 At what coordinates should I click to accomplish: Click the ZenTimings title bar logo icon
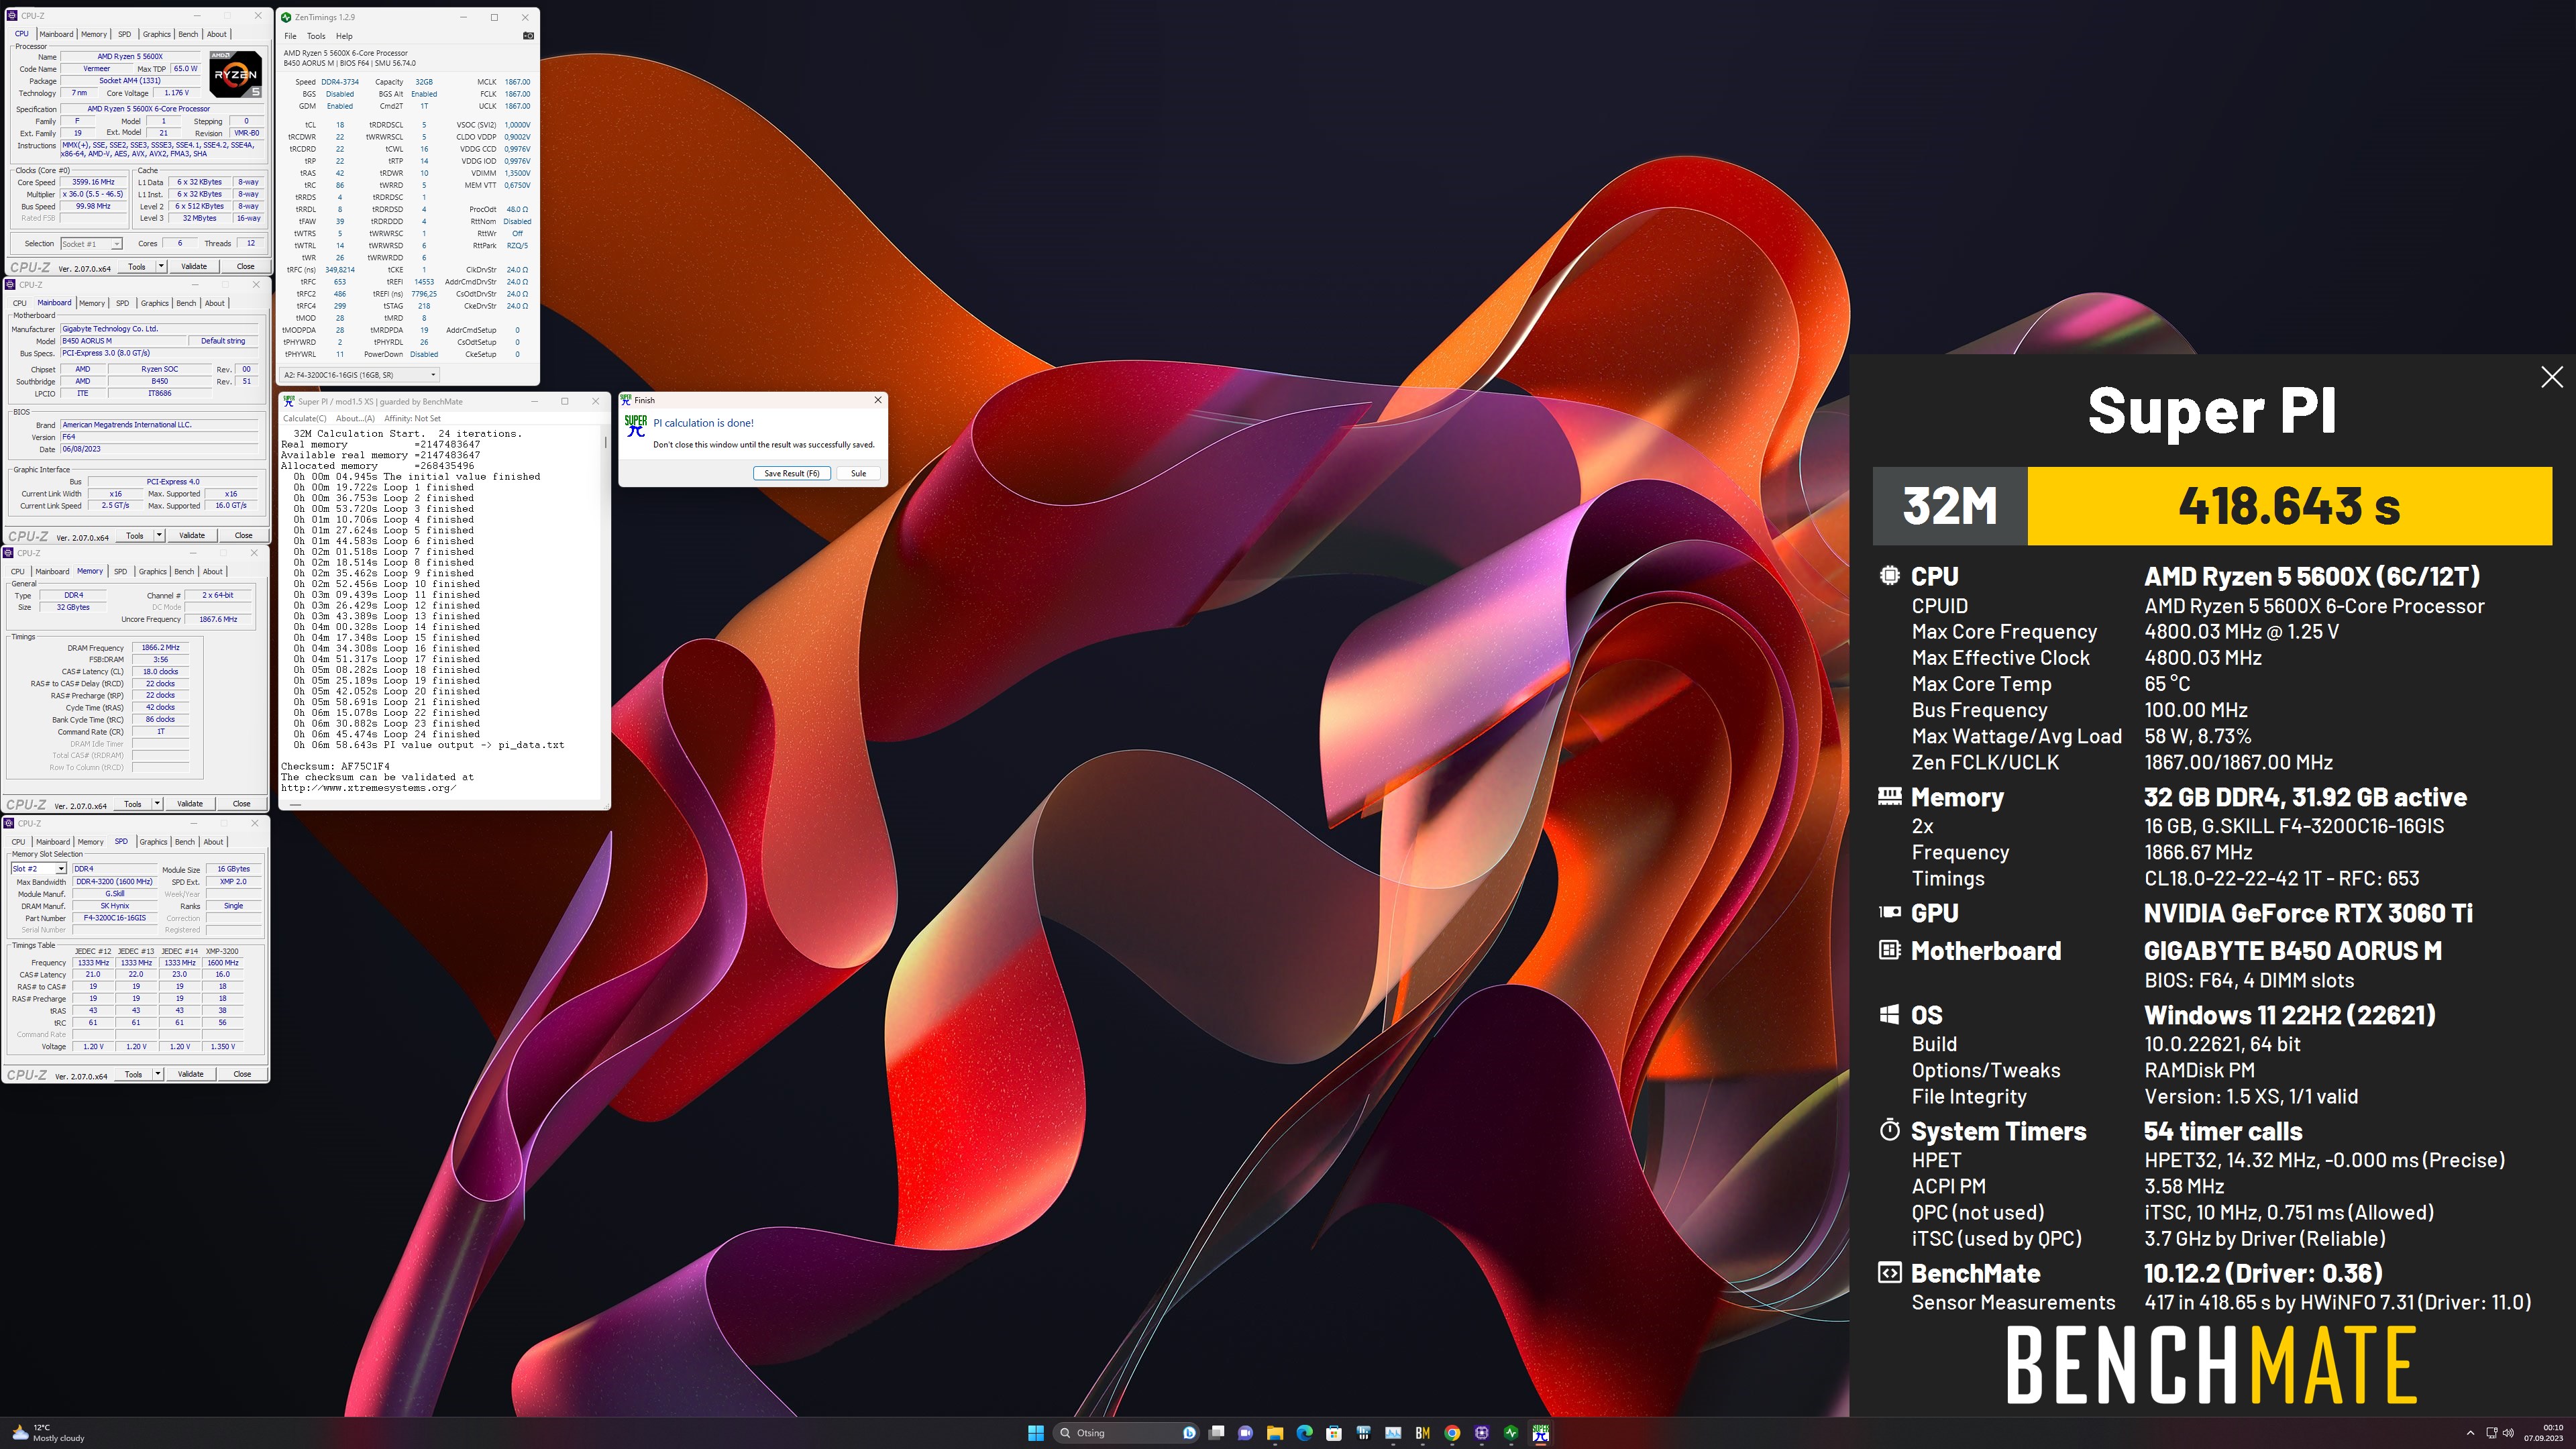(x=287, y=17)
